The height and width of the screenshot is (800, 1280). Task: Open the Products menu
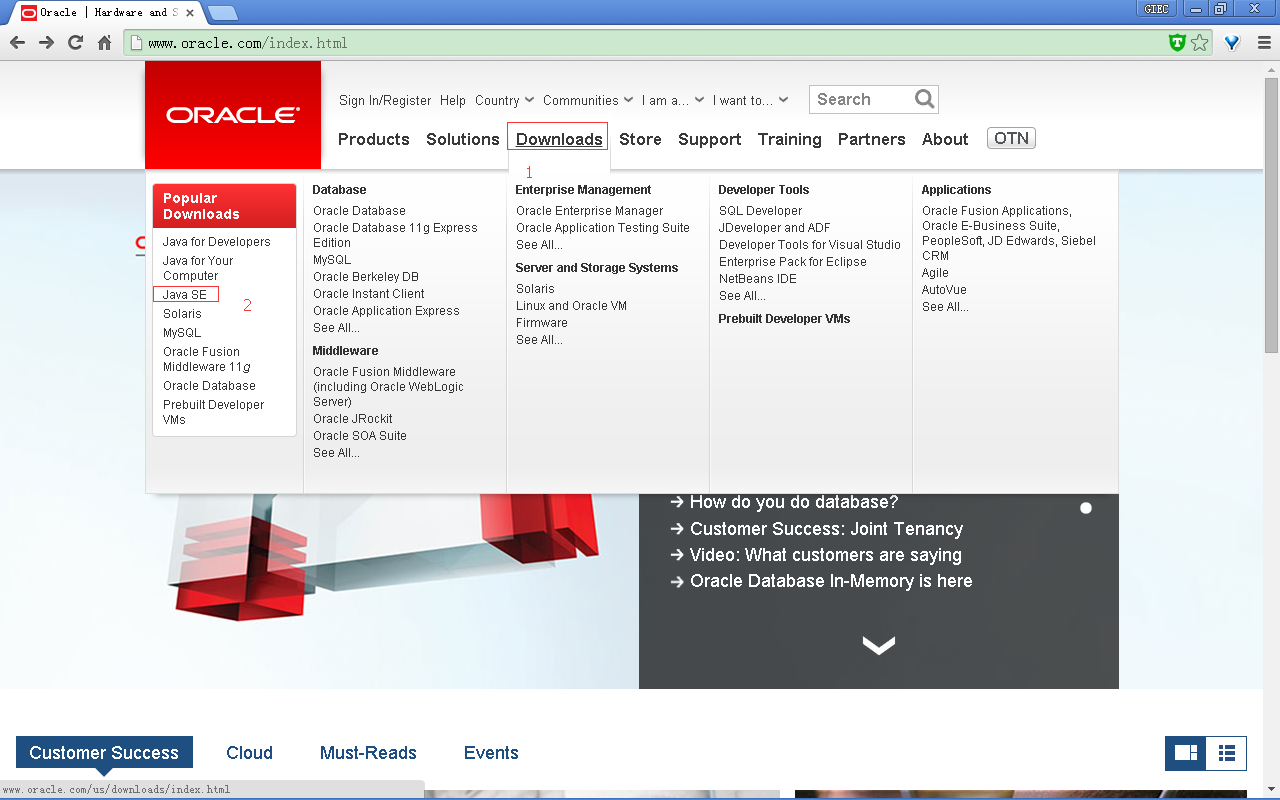(x=374, y=139)
